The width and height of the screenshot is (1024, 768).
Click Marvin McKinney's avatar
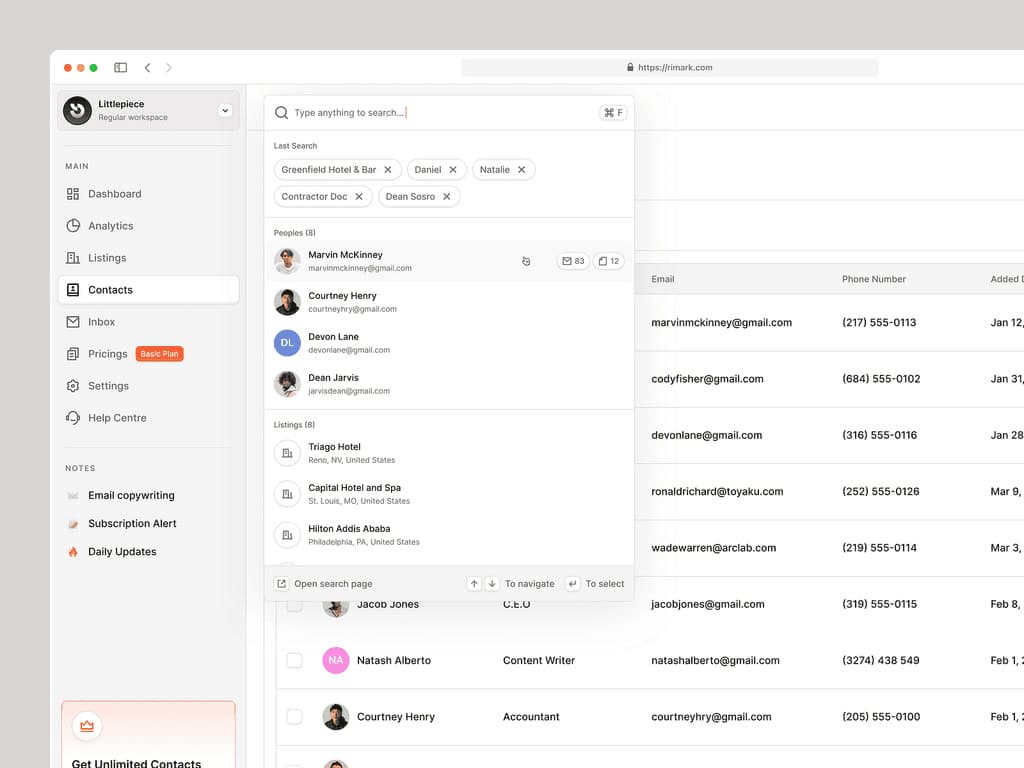tap(287, 261)
